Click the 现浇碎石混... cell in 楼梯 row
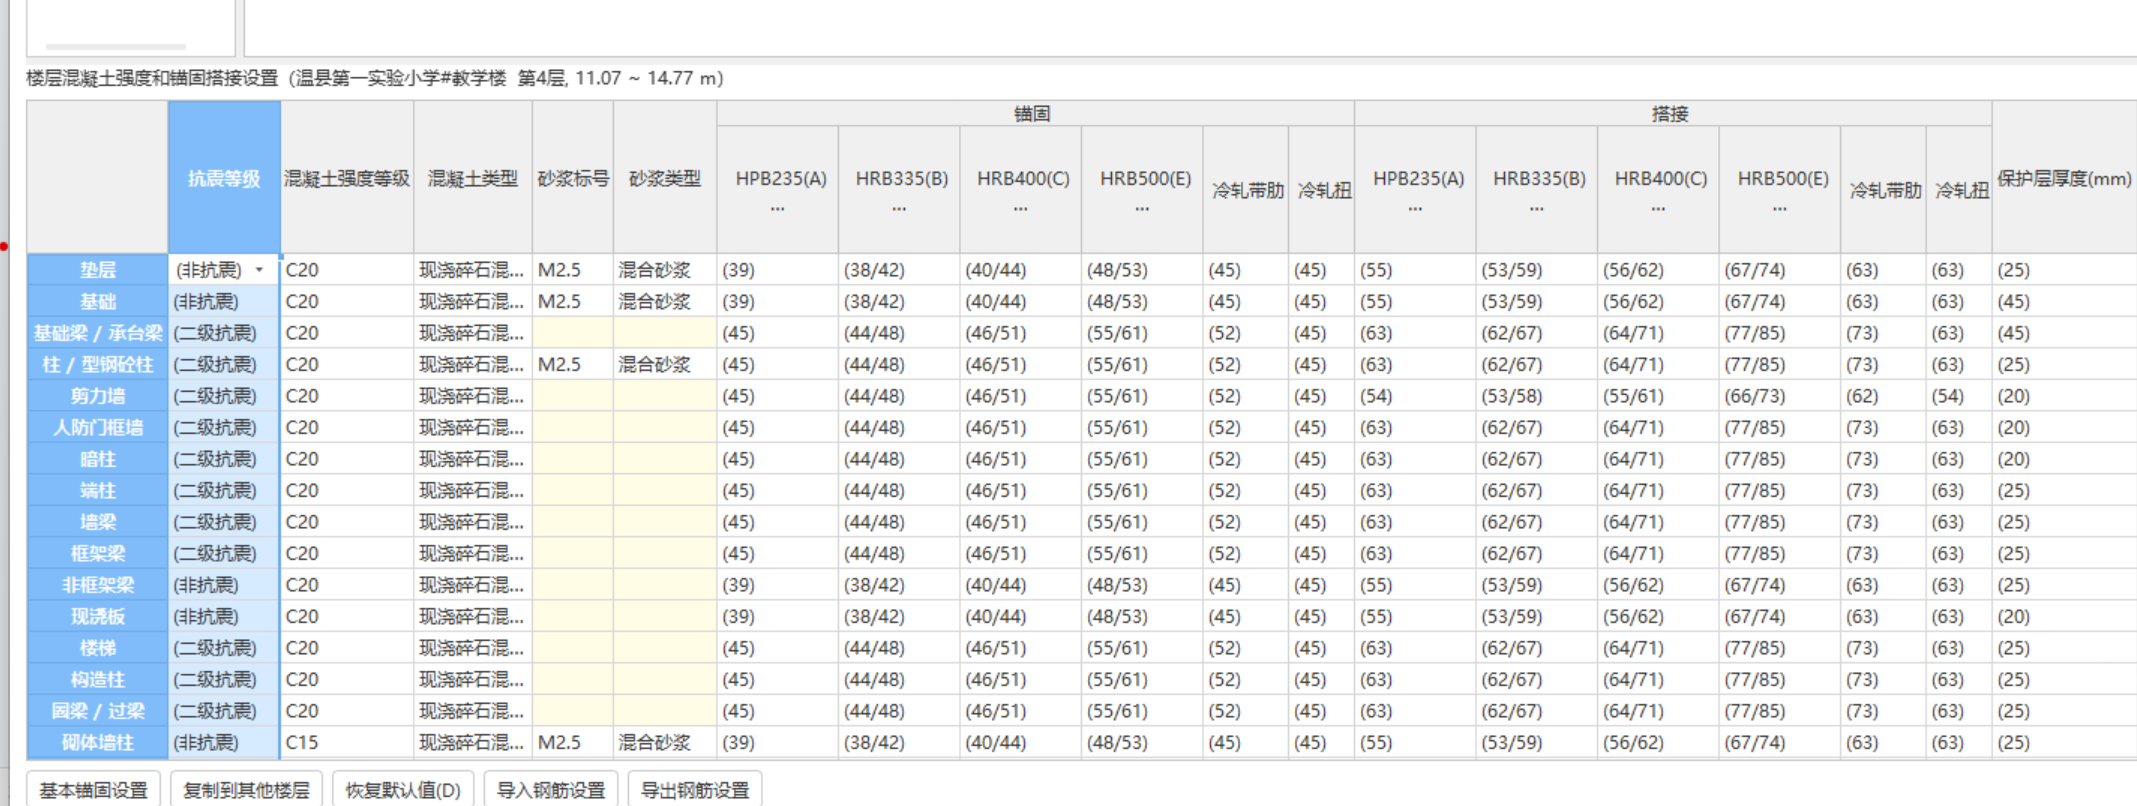This screenshot has height=806, width=2137. point(473,648)
